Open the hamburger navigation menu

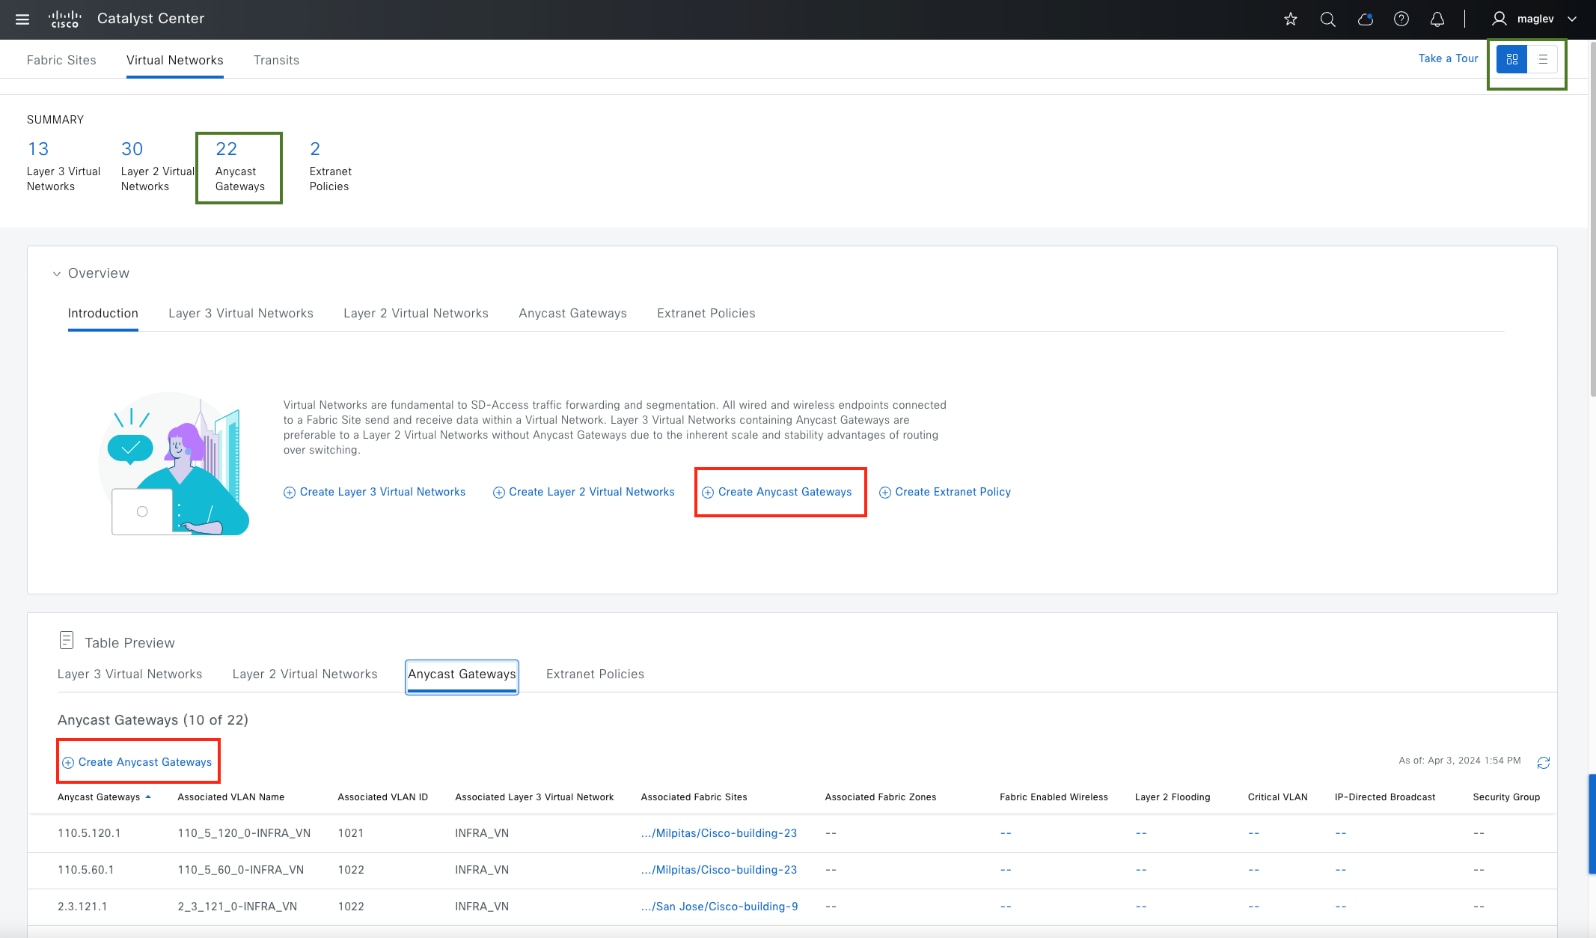point(22,19)
